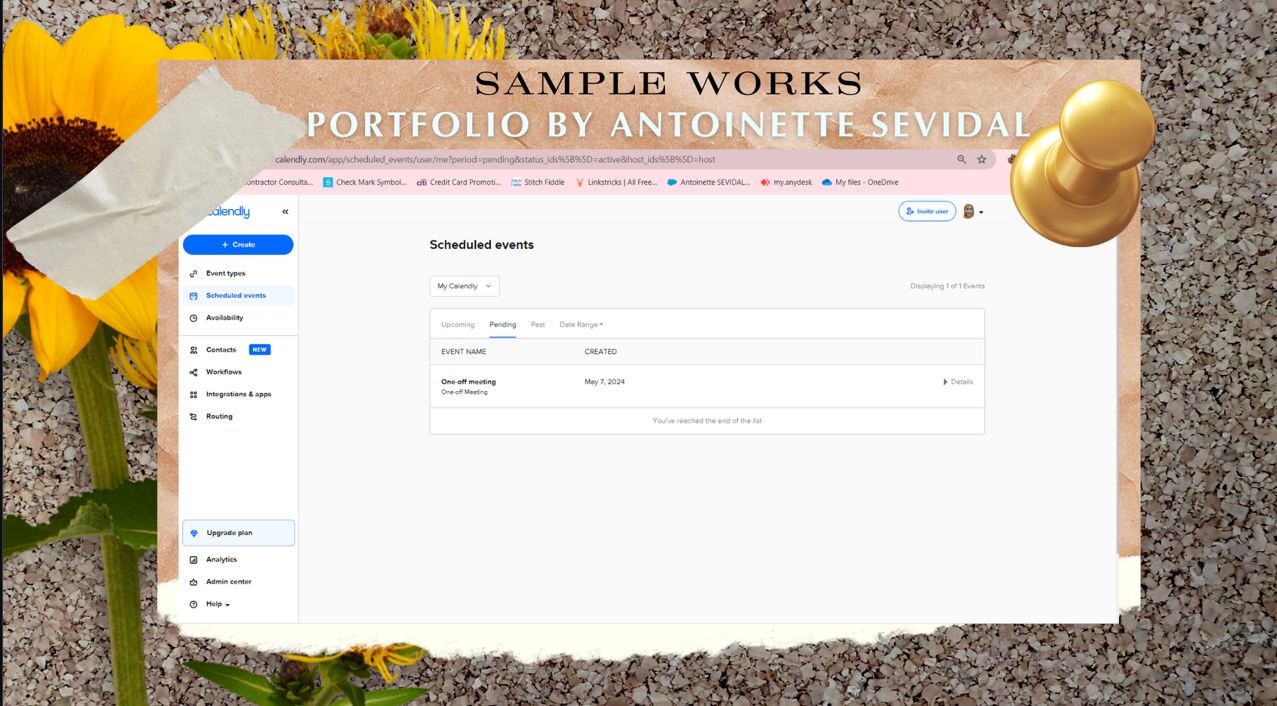Open Antoinette SEVIDAL bookmark
Screen dimensions: 1277x706
pyautogui.click(x=709, y=182)
